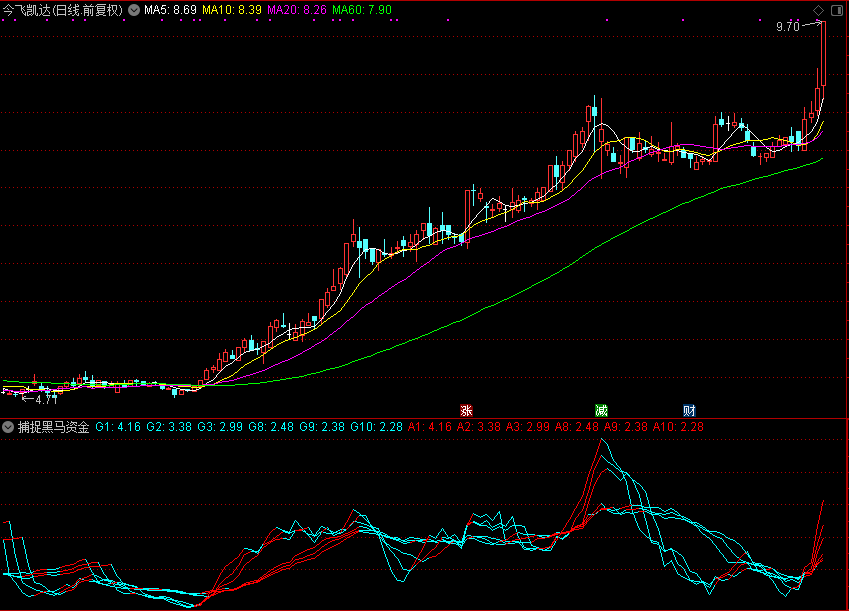Expand the 捕捉黑马资金 indicator dropdown arrow
The image size is (849, 611).
pyautogui.click(x=8, y=427)
